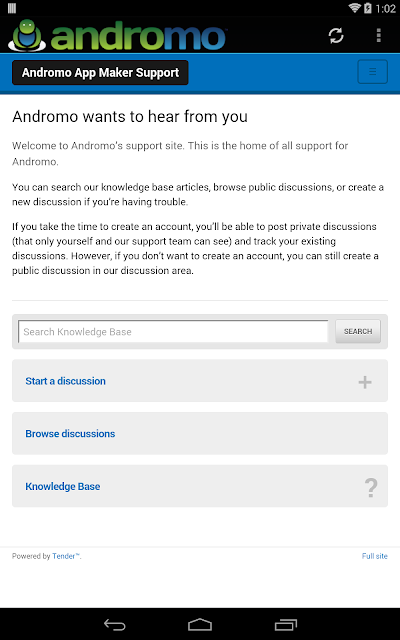This screenshot has width=400, height=640.
Task: Switch to Full site link
Action: 375,556
